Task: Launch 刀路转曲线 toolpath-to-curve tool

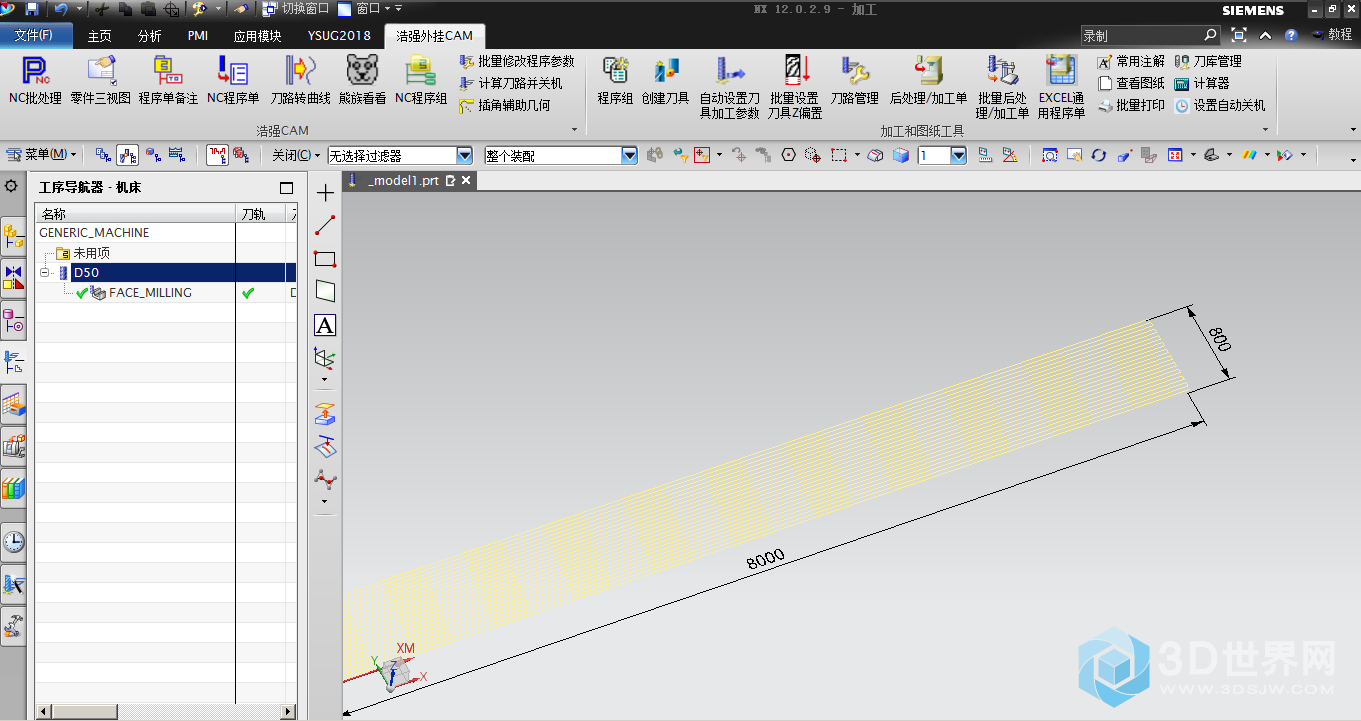Action: 300,80
